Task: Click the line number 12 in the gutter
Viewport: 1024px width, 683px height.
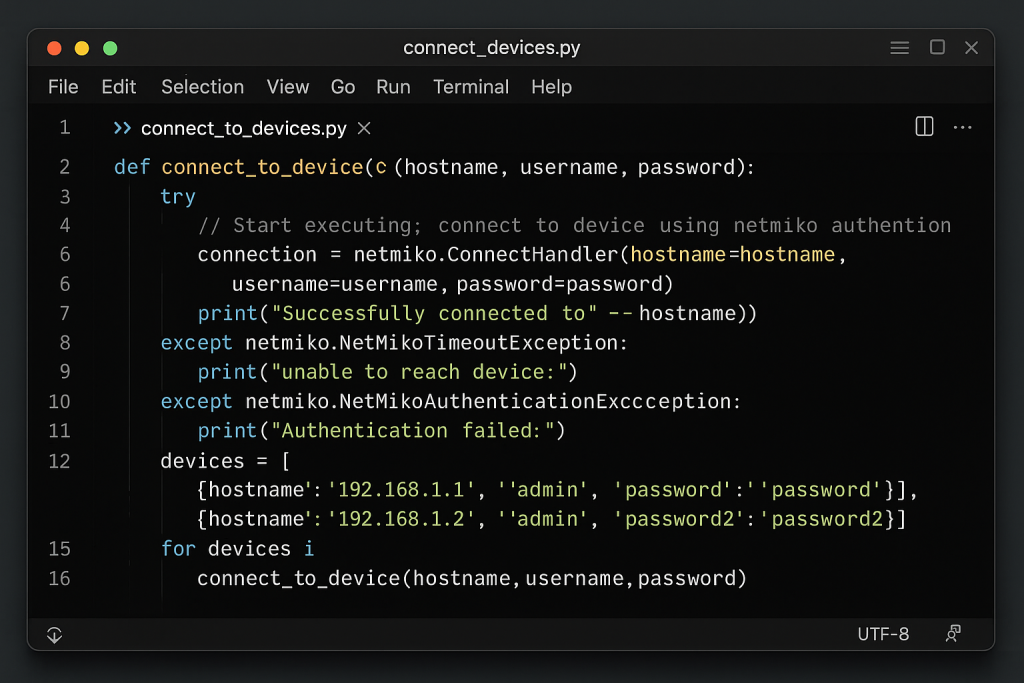Action: (x=60, y=461)
